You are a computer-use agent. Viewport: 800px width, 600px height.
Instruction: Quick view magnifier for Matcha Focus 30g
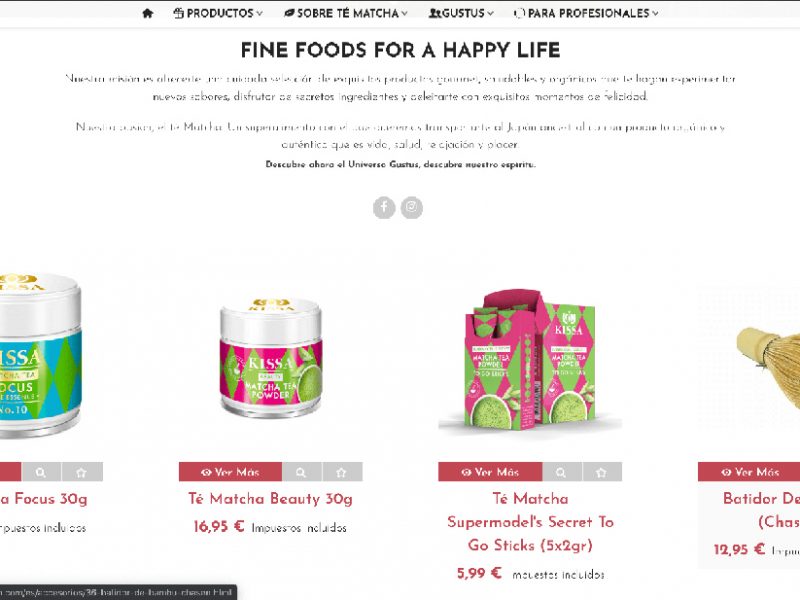(41, 472)
